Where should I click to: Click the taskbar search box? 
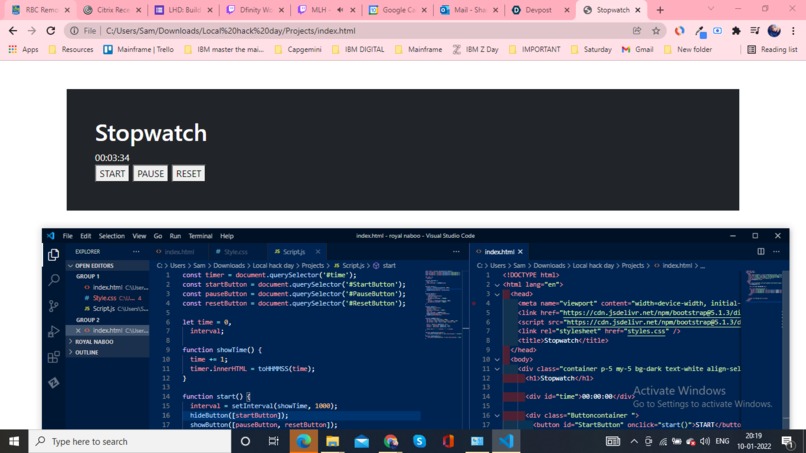130,441
